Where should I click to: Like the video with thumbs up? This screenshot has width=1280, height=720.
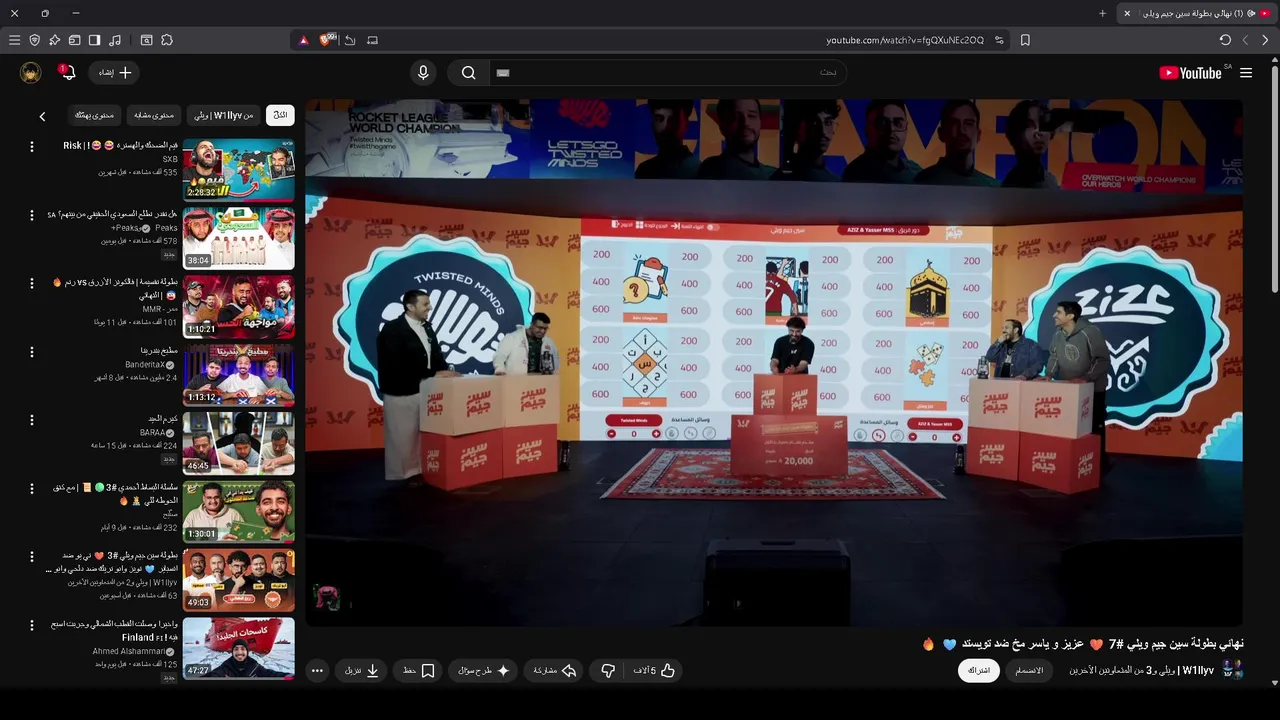coord(656,670)
